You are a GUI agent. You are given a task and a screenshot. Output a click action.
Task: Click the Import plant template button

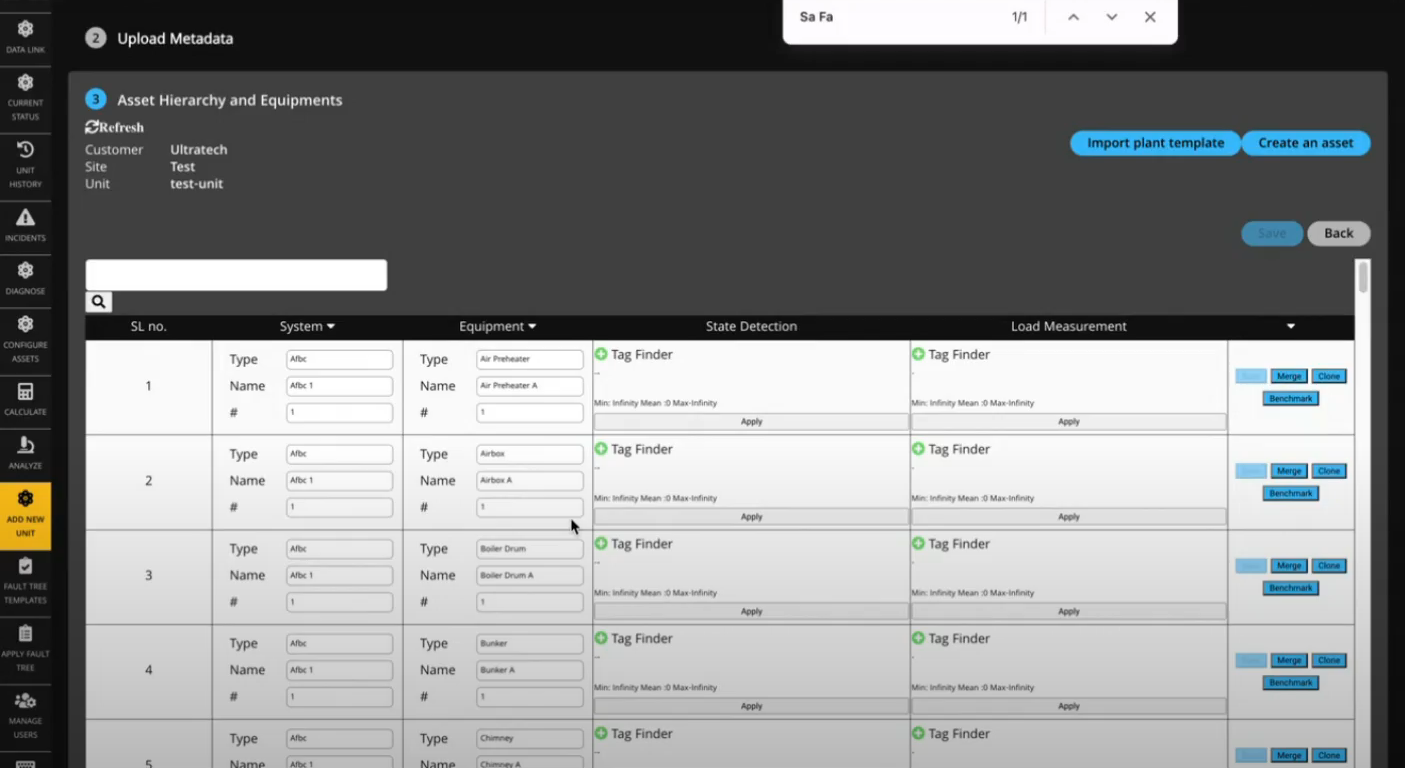point(1155,143)
